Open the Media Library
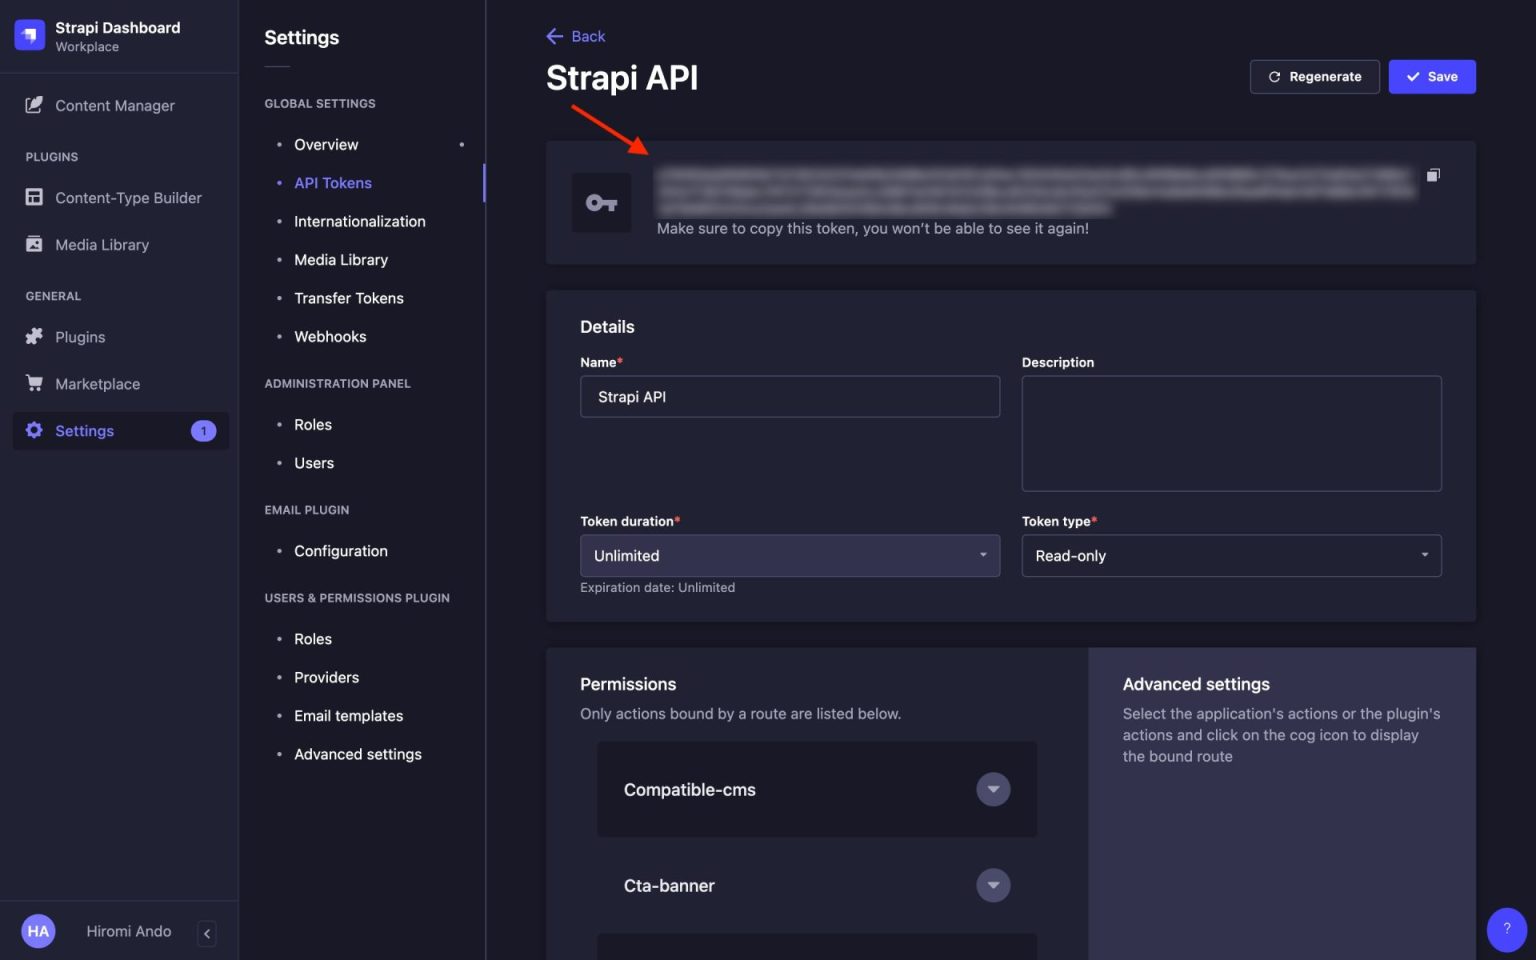1536x960 pixels. coord(35,244)
